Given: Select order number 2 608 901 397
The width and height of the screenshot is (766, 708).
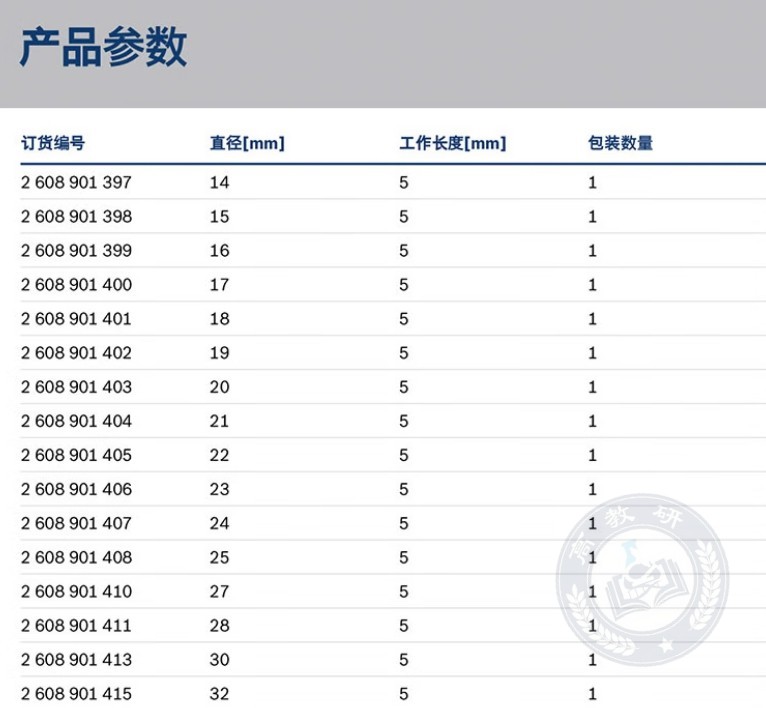Looking at the screenshot, I should pyautogui.click(x=76, y=183).
